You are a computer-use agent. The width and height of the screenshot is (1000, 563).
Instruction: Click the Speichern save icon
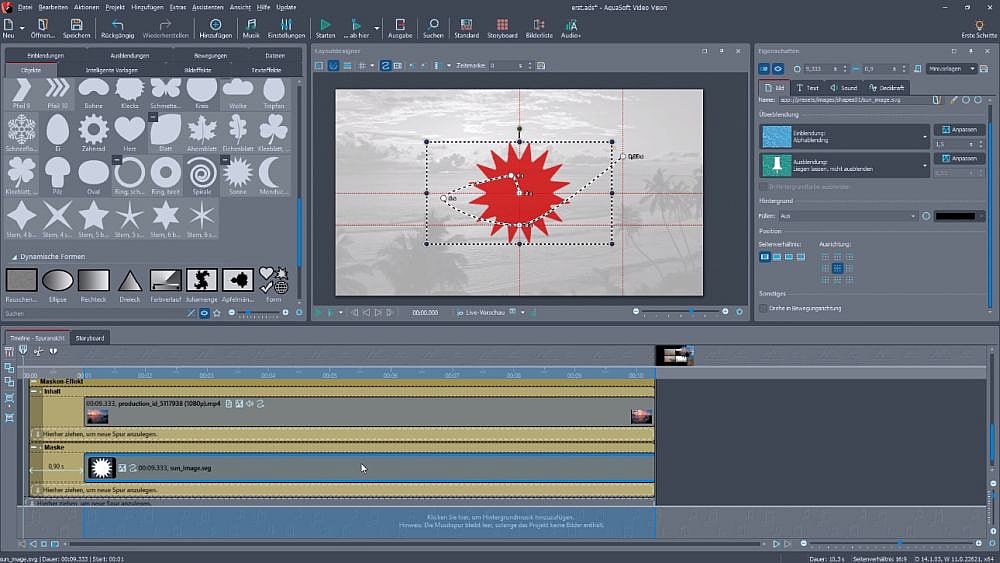point(76,24)
